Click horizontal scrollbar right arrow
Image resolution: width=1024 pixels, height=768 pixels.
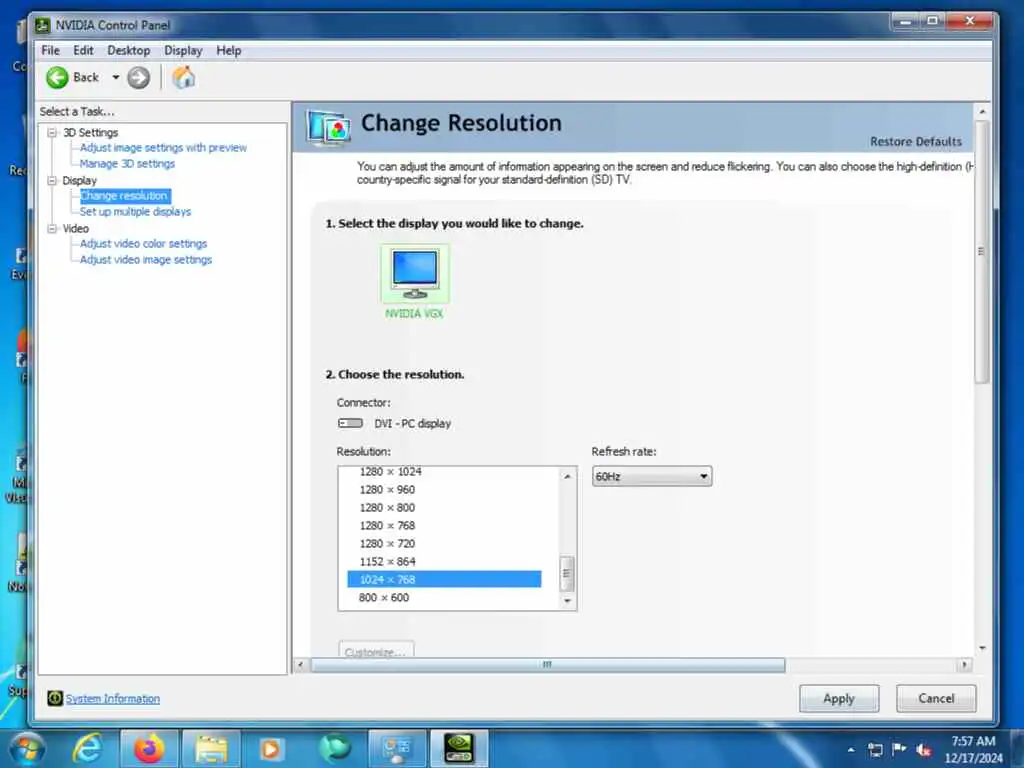pos(964,665)
